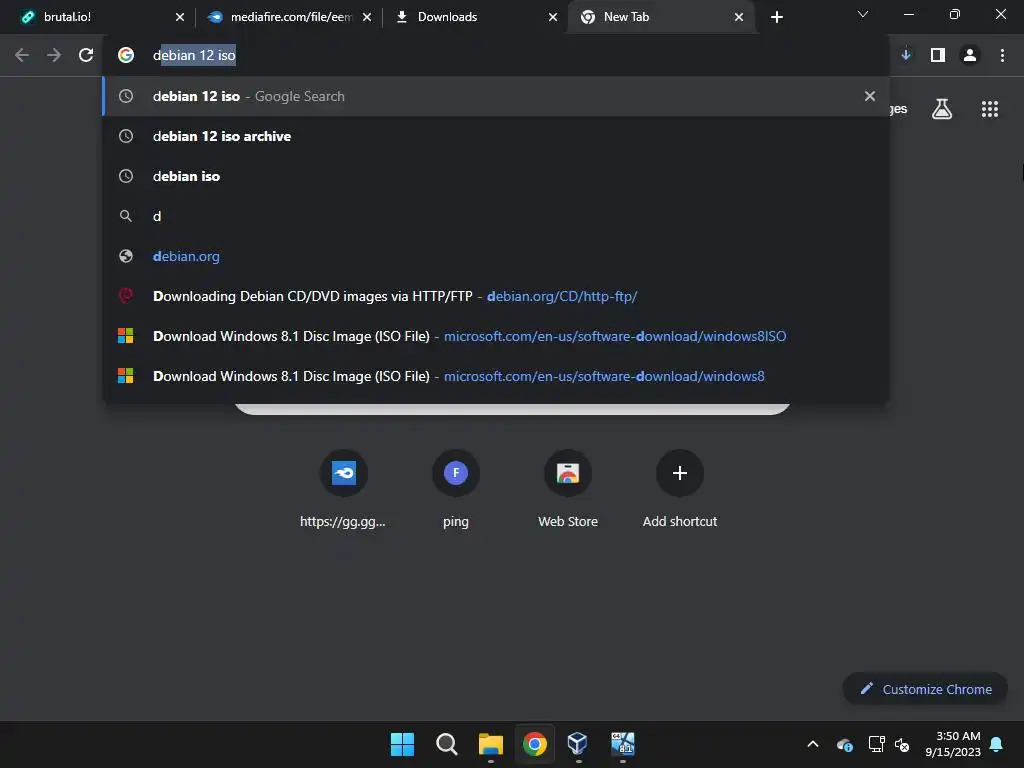Click the forward navigation arrow
The height and width of the screenshot is (768, 1024).
pos(54,56)
